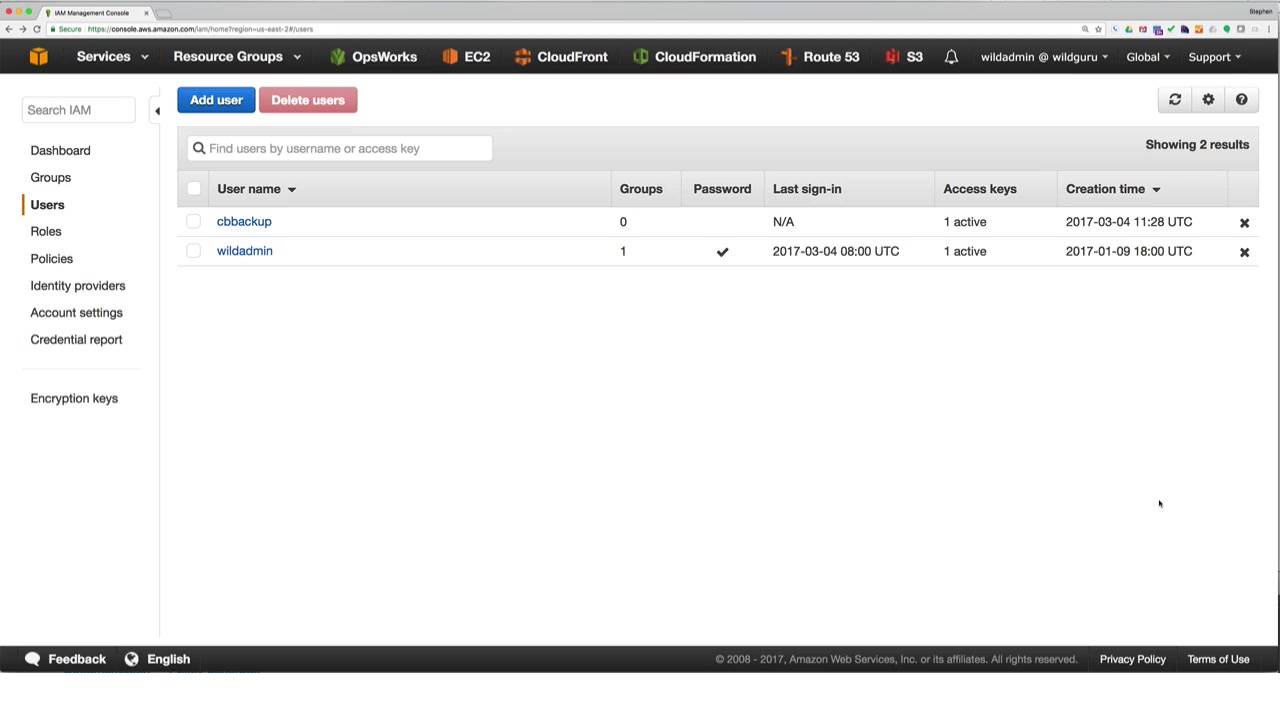Click the Find users by username field

tap(340, 149)
